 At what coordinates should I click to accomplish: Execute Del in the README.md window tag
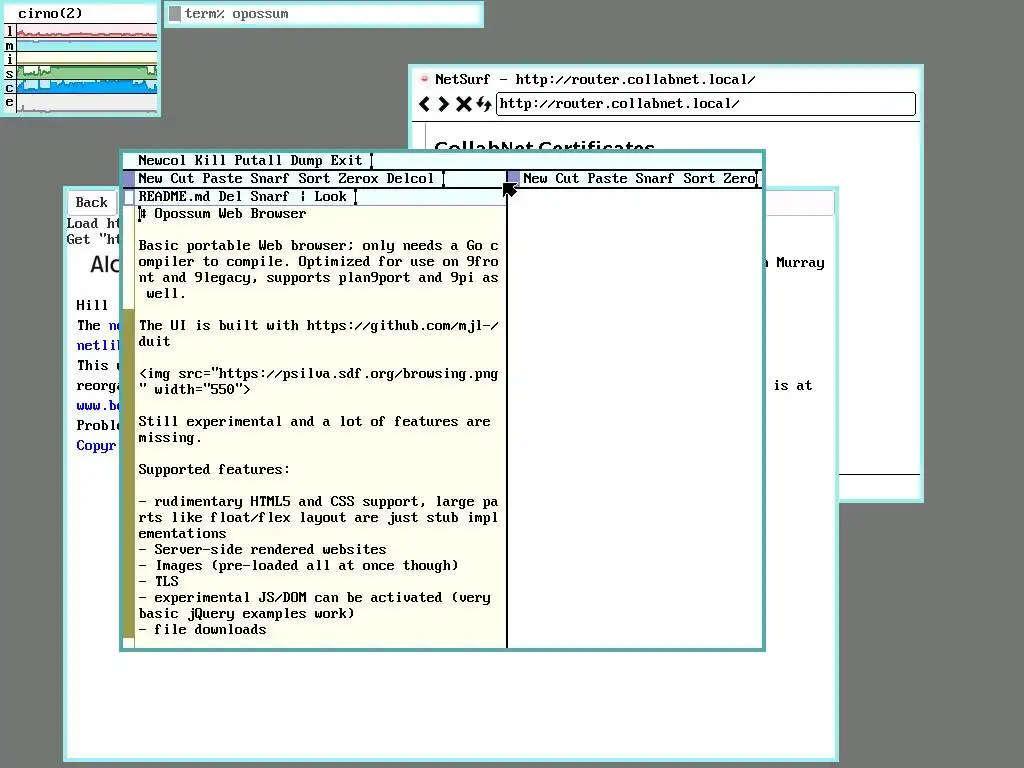pos(230,197)
